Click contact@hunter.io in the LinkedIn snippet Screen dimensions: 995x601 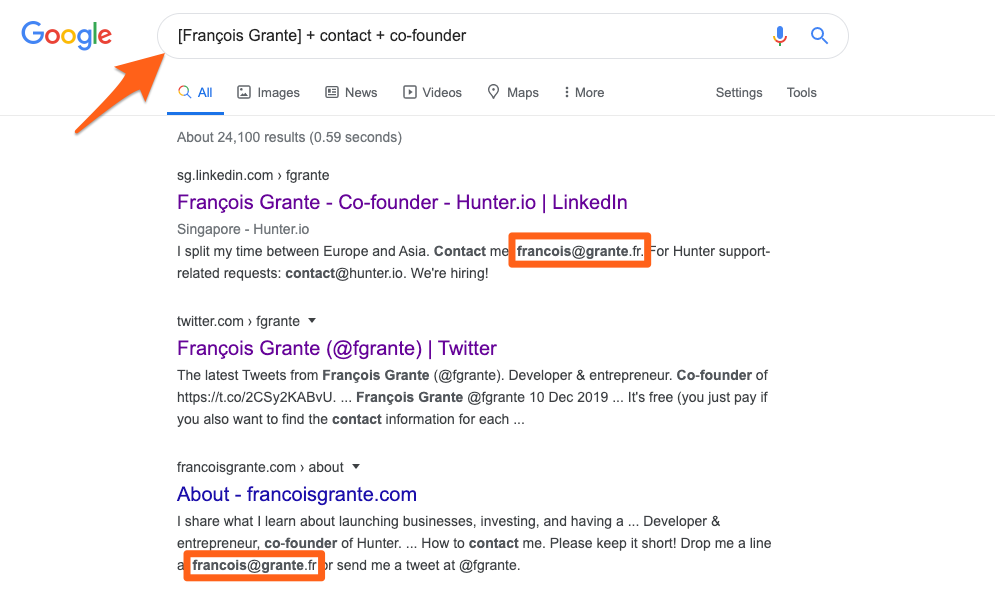pos(345,274)
